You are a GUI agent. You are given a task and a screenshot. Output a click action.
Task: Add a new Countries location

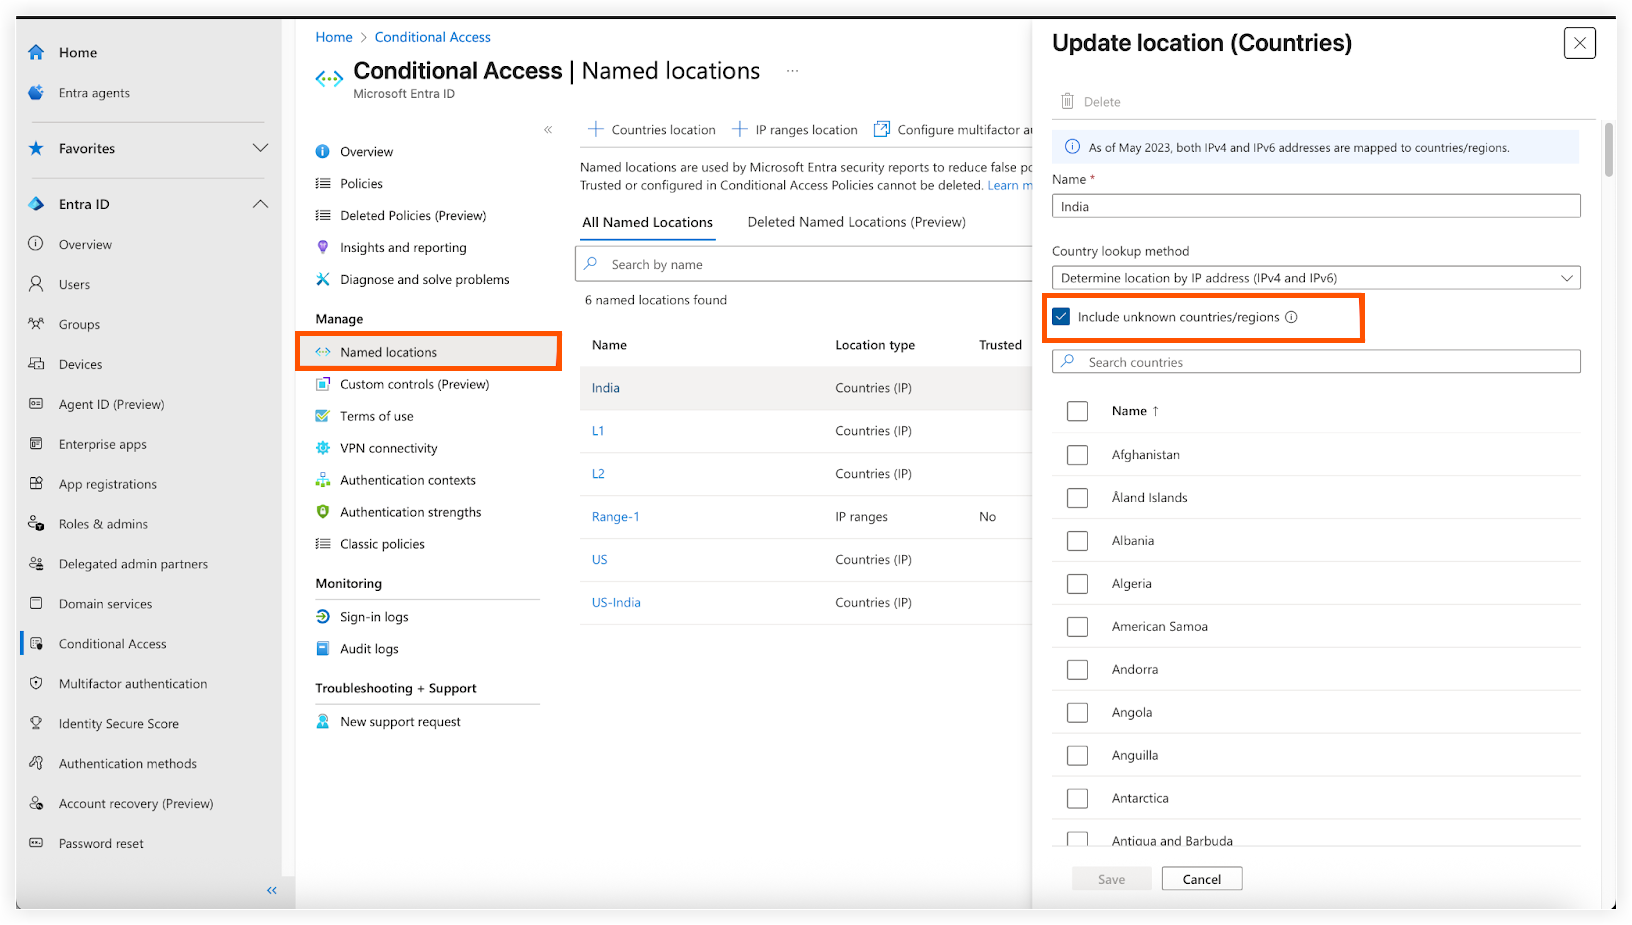[x=651, y=129]
